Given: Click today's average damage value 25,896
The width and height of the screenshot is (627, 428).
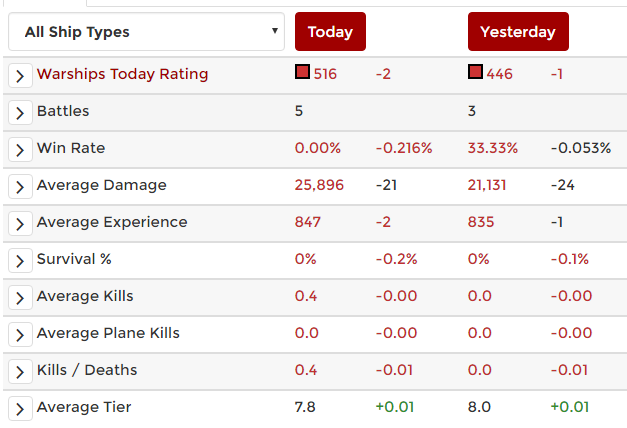Looking at the screenshot, I should pyautogui.click(x=319, y=185).
